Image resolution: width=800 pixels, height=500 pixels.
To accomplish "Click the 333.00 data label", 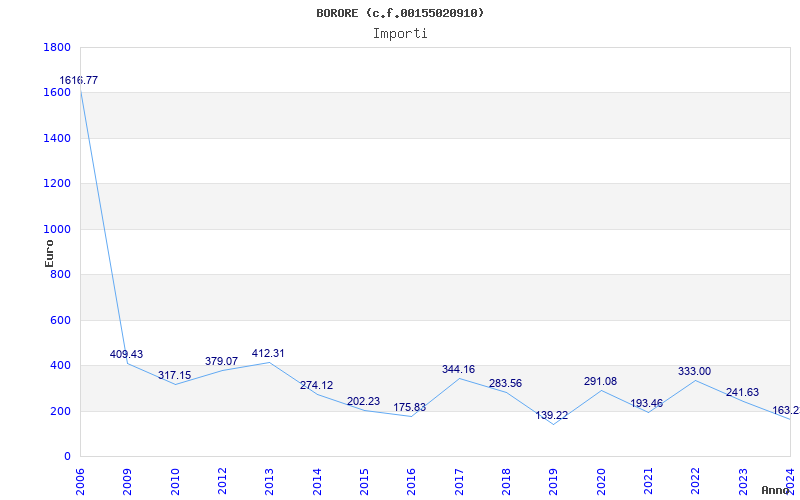I will [694, 371].
